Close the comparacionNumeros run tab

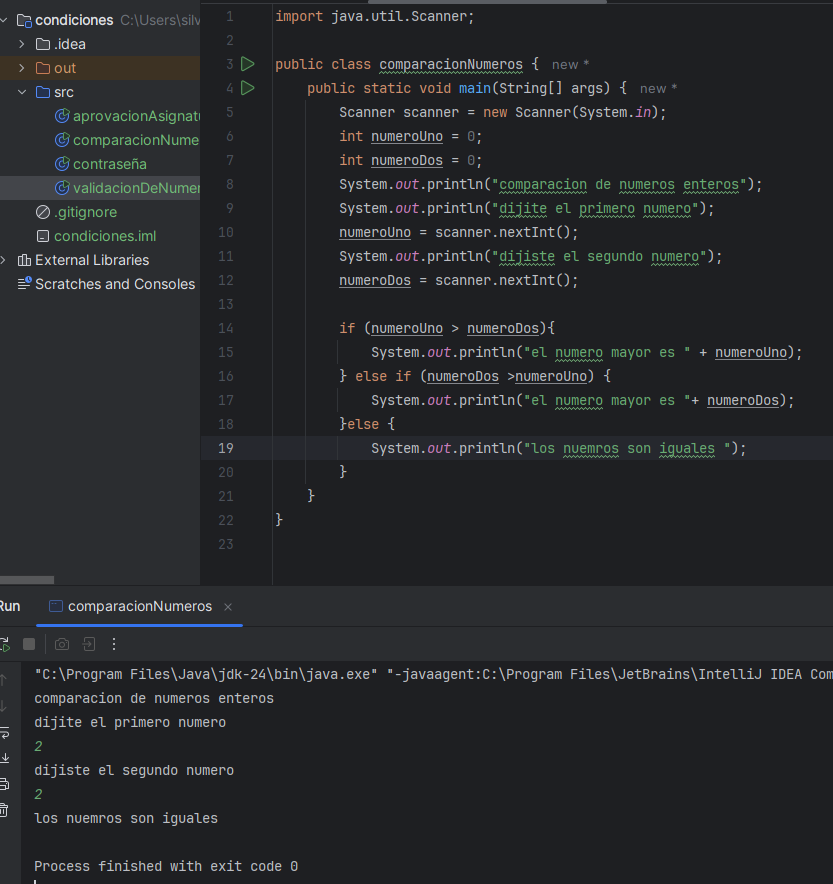(x=228, y=607)
